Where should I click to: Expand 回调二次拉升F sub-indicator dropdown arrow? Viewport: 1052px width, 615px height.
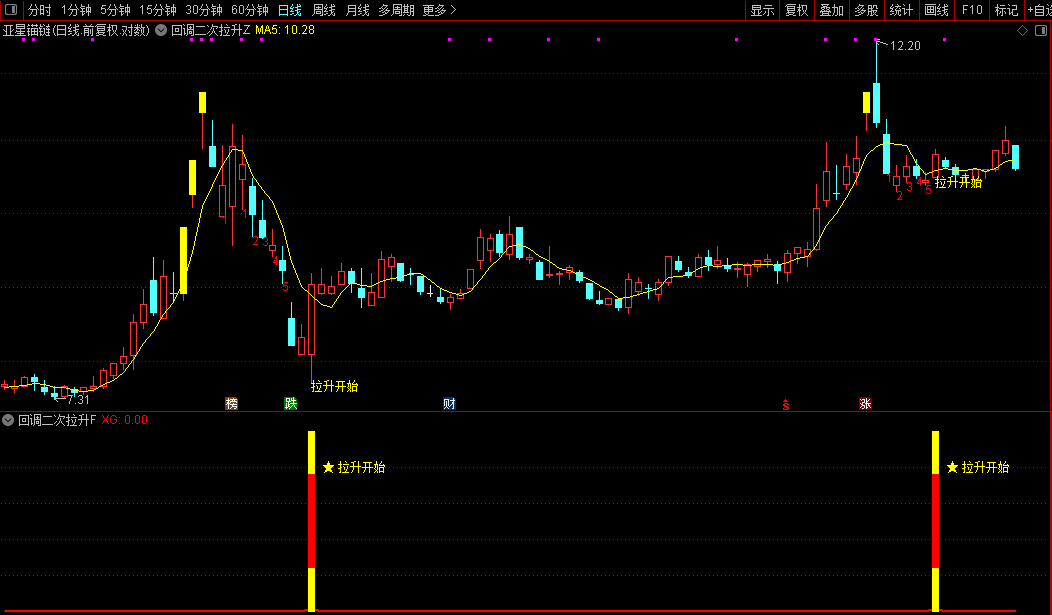(8, 421)
